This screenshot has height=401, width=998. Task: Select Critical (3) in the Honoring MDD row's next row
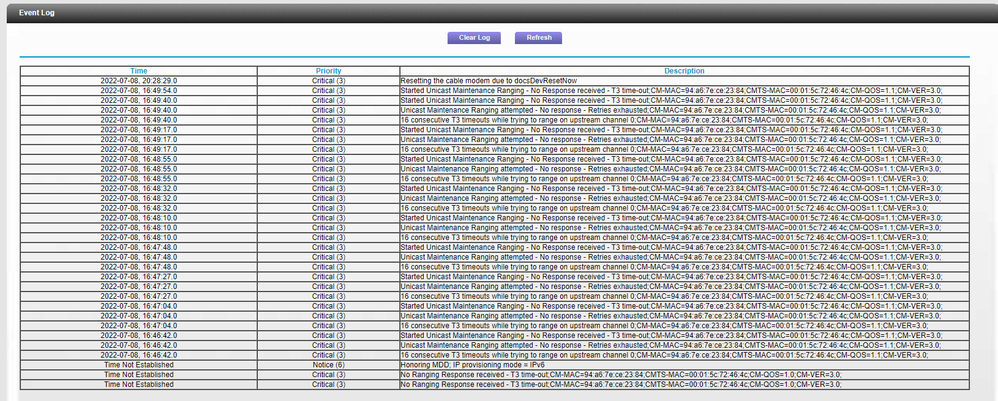[328, 374]
